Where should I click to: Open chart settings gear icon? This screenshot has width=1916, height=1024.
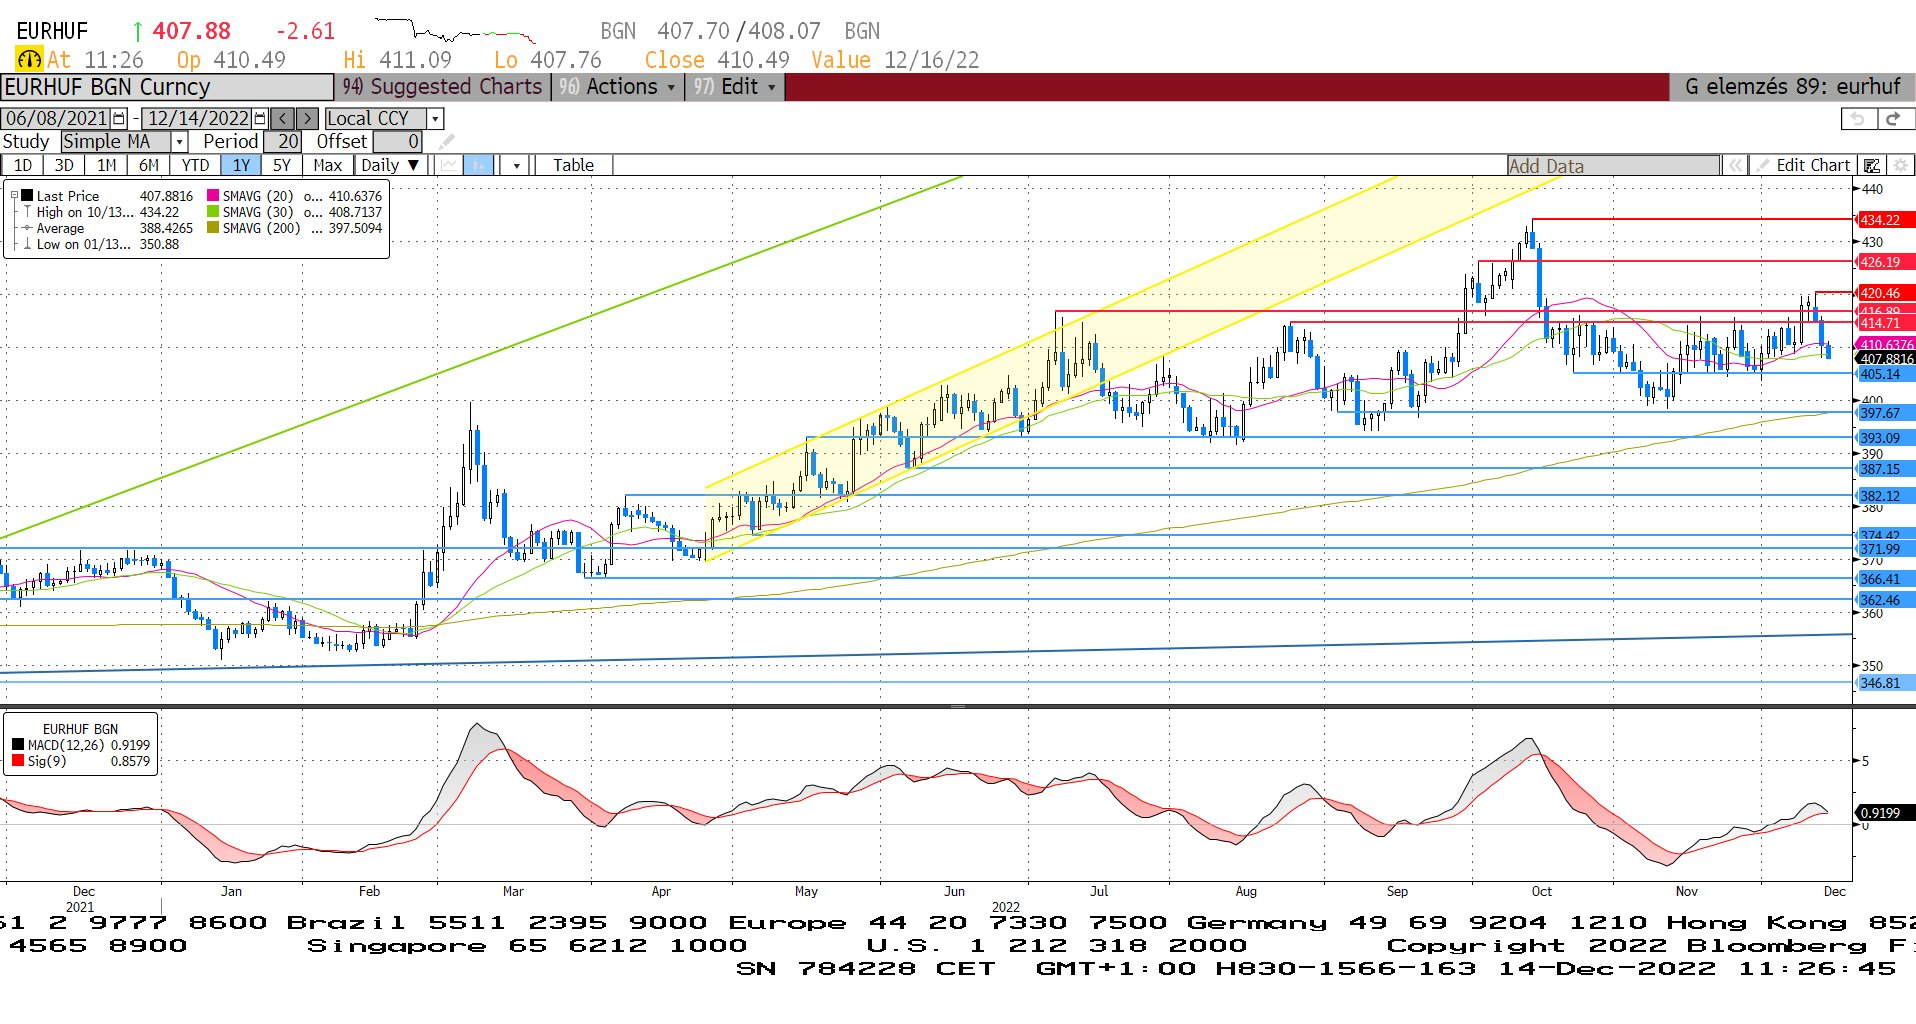point(1900,165)
